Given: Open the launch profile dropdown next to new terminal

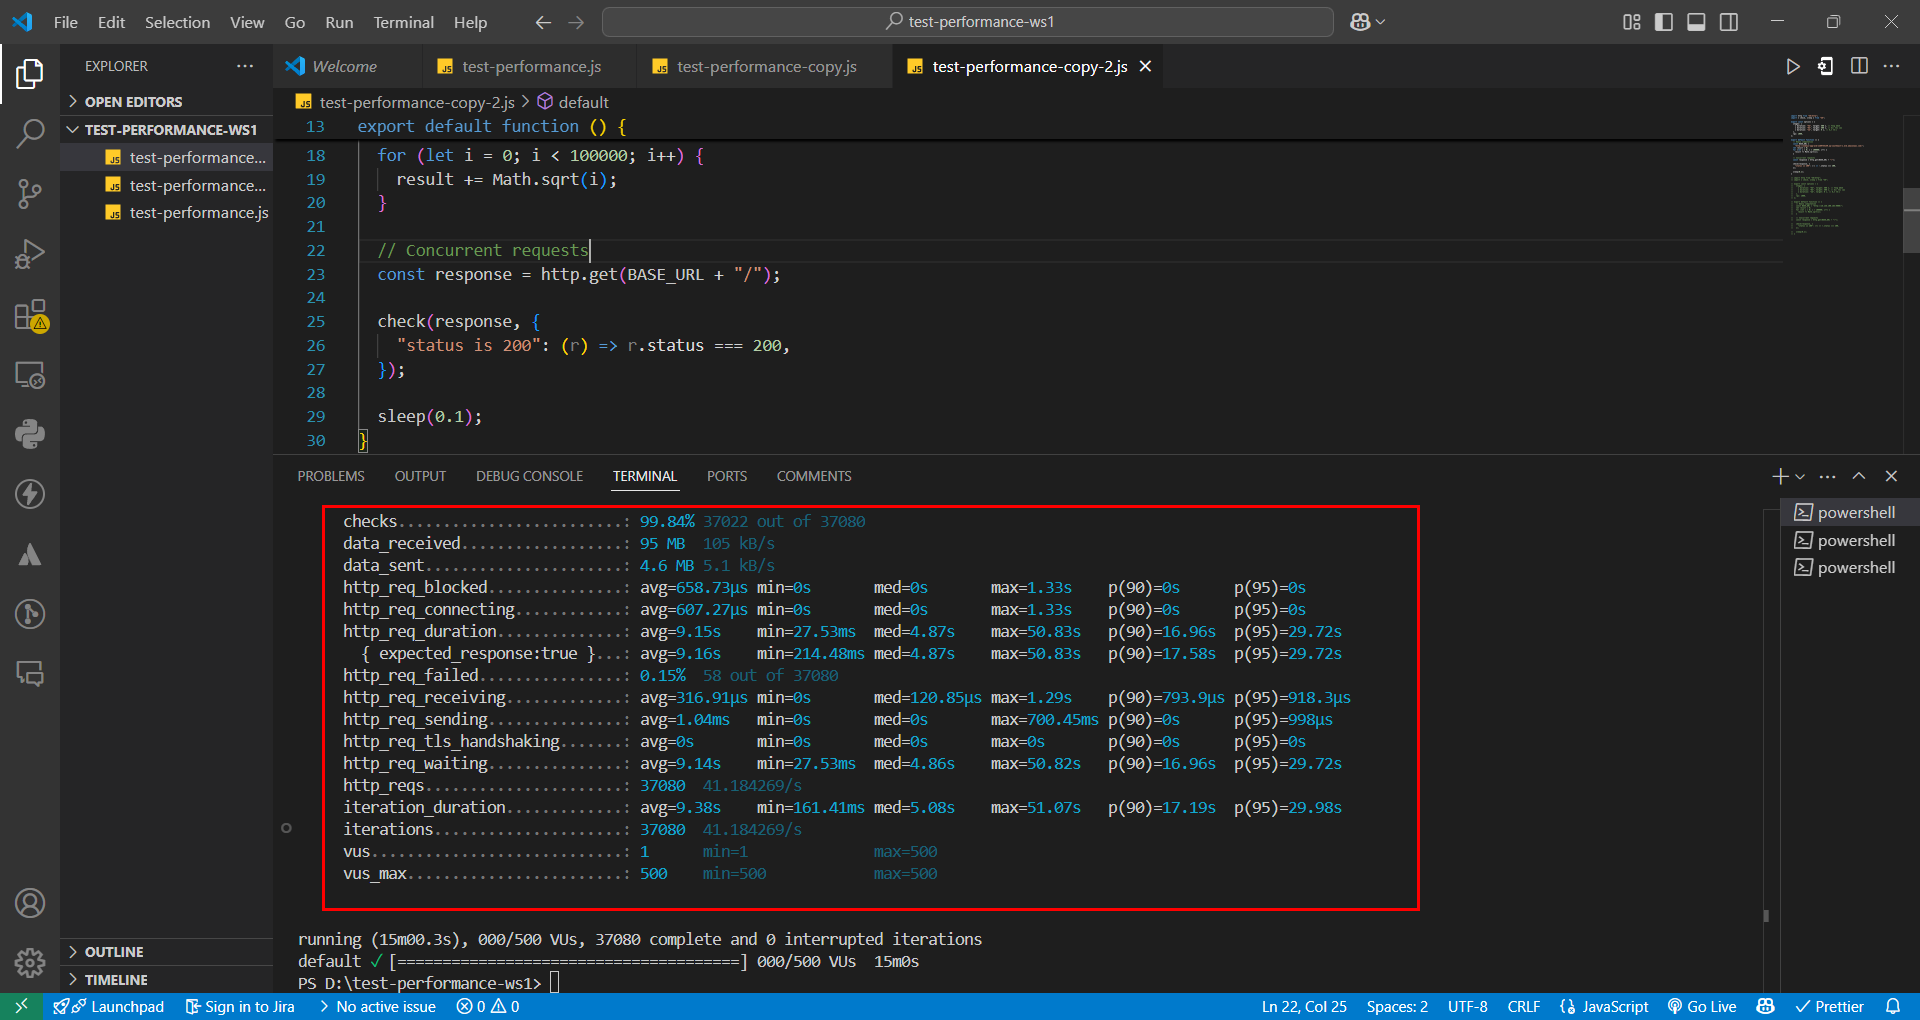Looking at the screenshot, I should click(1800, 477).
